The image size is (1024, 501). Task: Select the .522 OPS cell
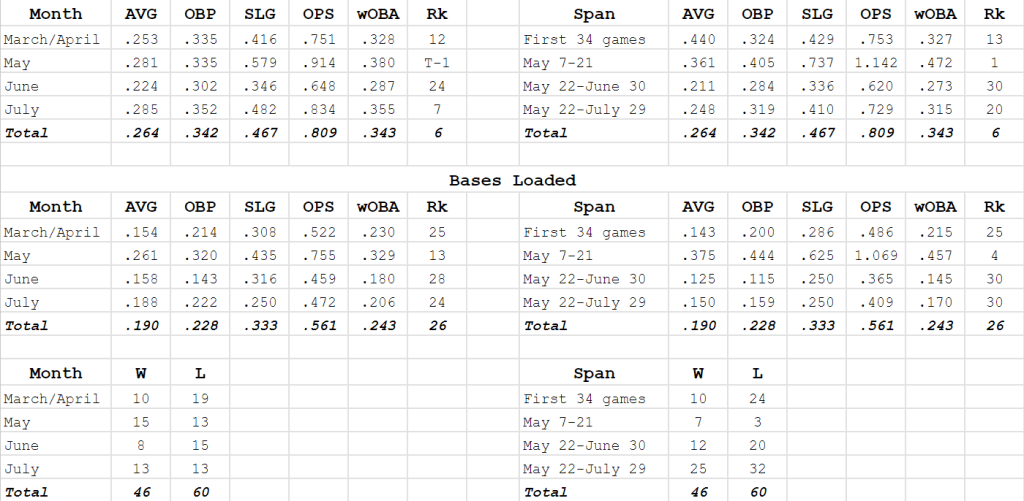coord(317,232)
